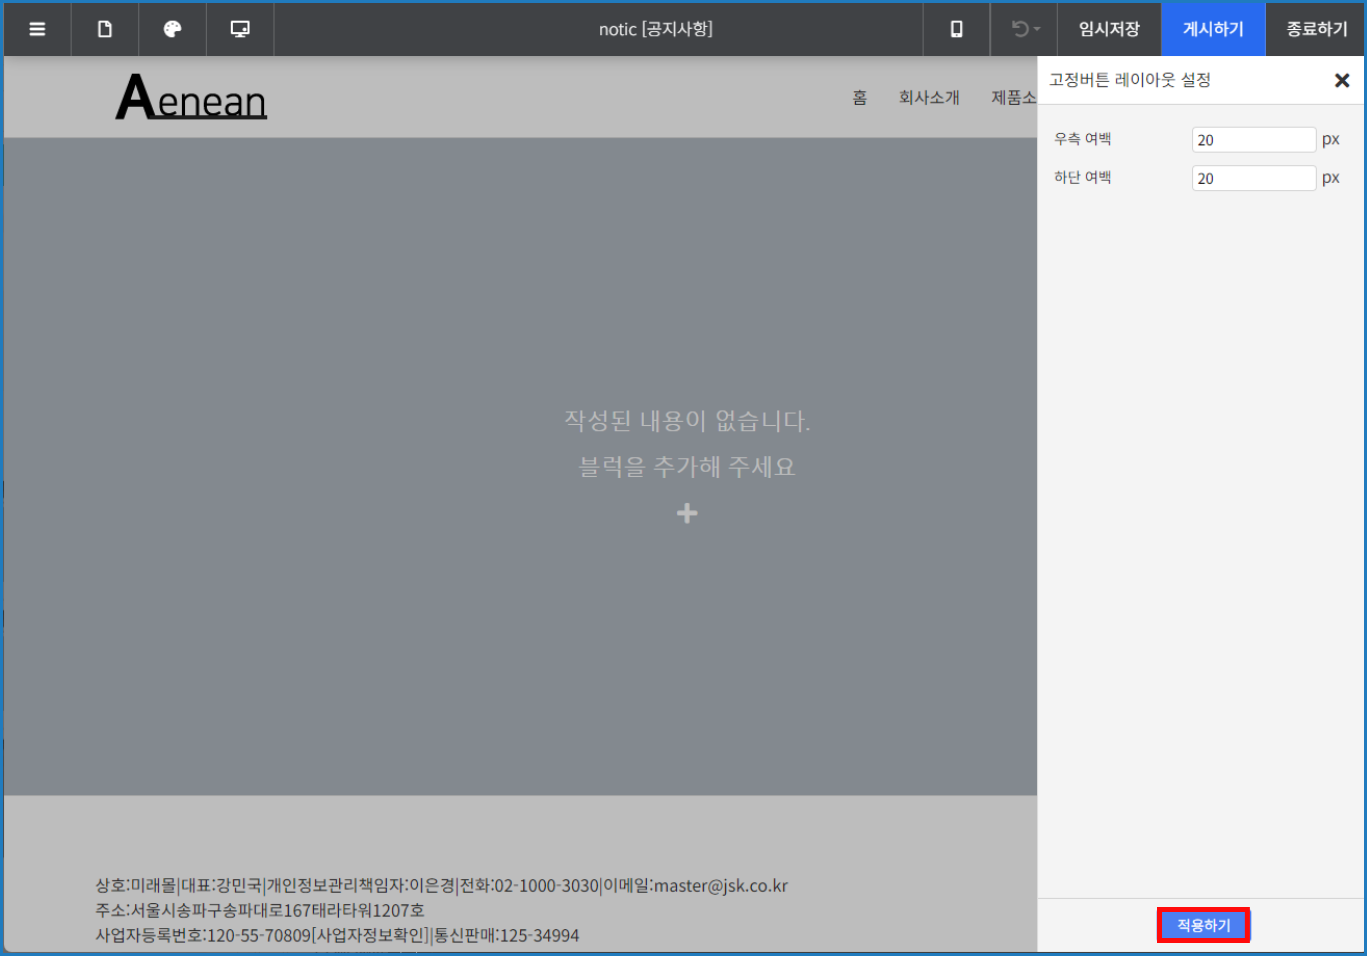Focus the 하단 여백 input field
1367x956 pixels.
coord(1253,179)
